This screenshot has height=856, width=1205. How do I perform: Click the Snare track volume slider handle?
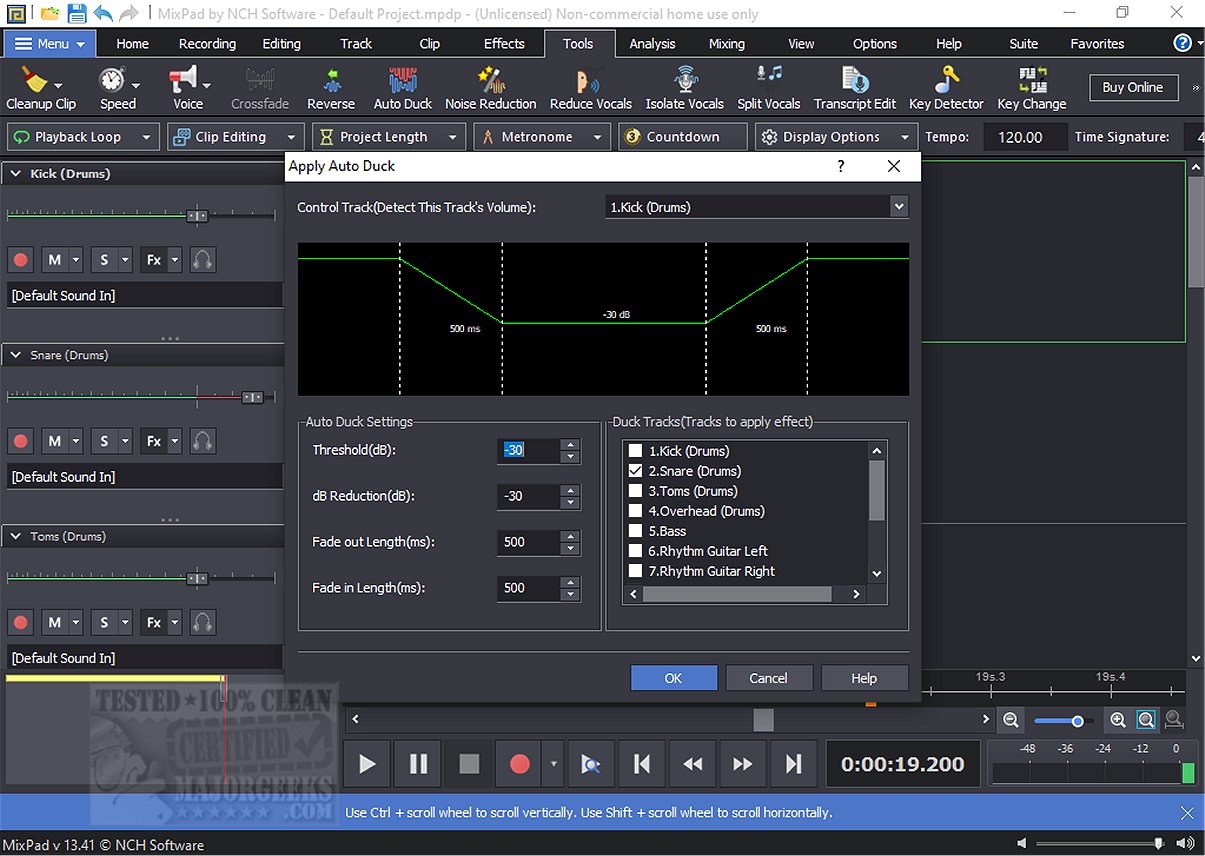tap(252, 397)
